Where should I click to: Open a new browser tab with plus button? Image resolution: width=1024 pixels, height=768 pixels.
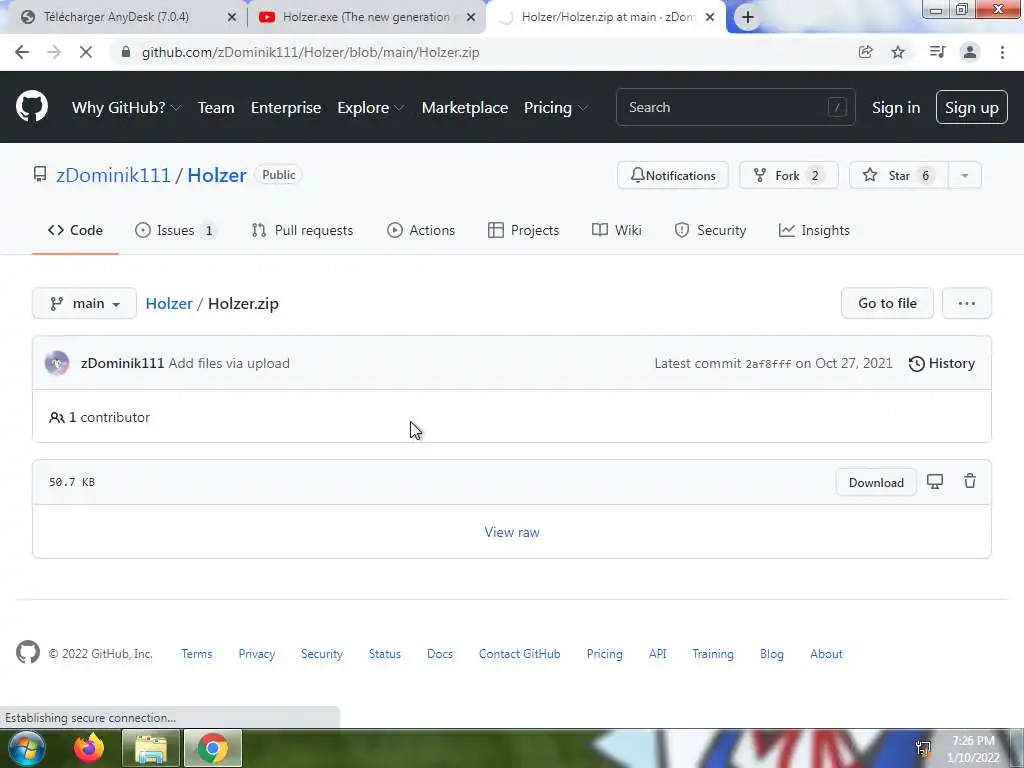click(748, 17)
